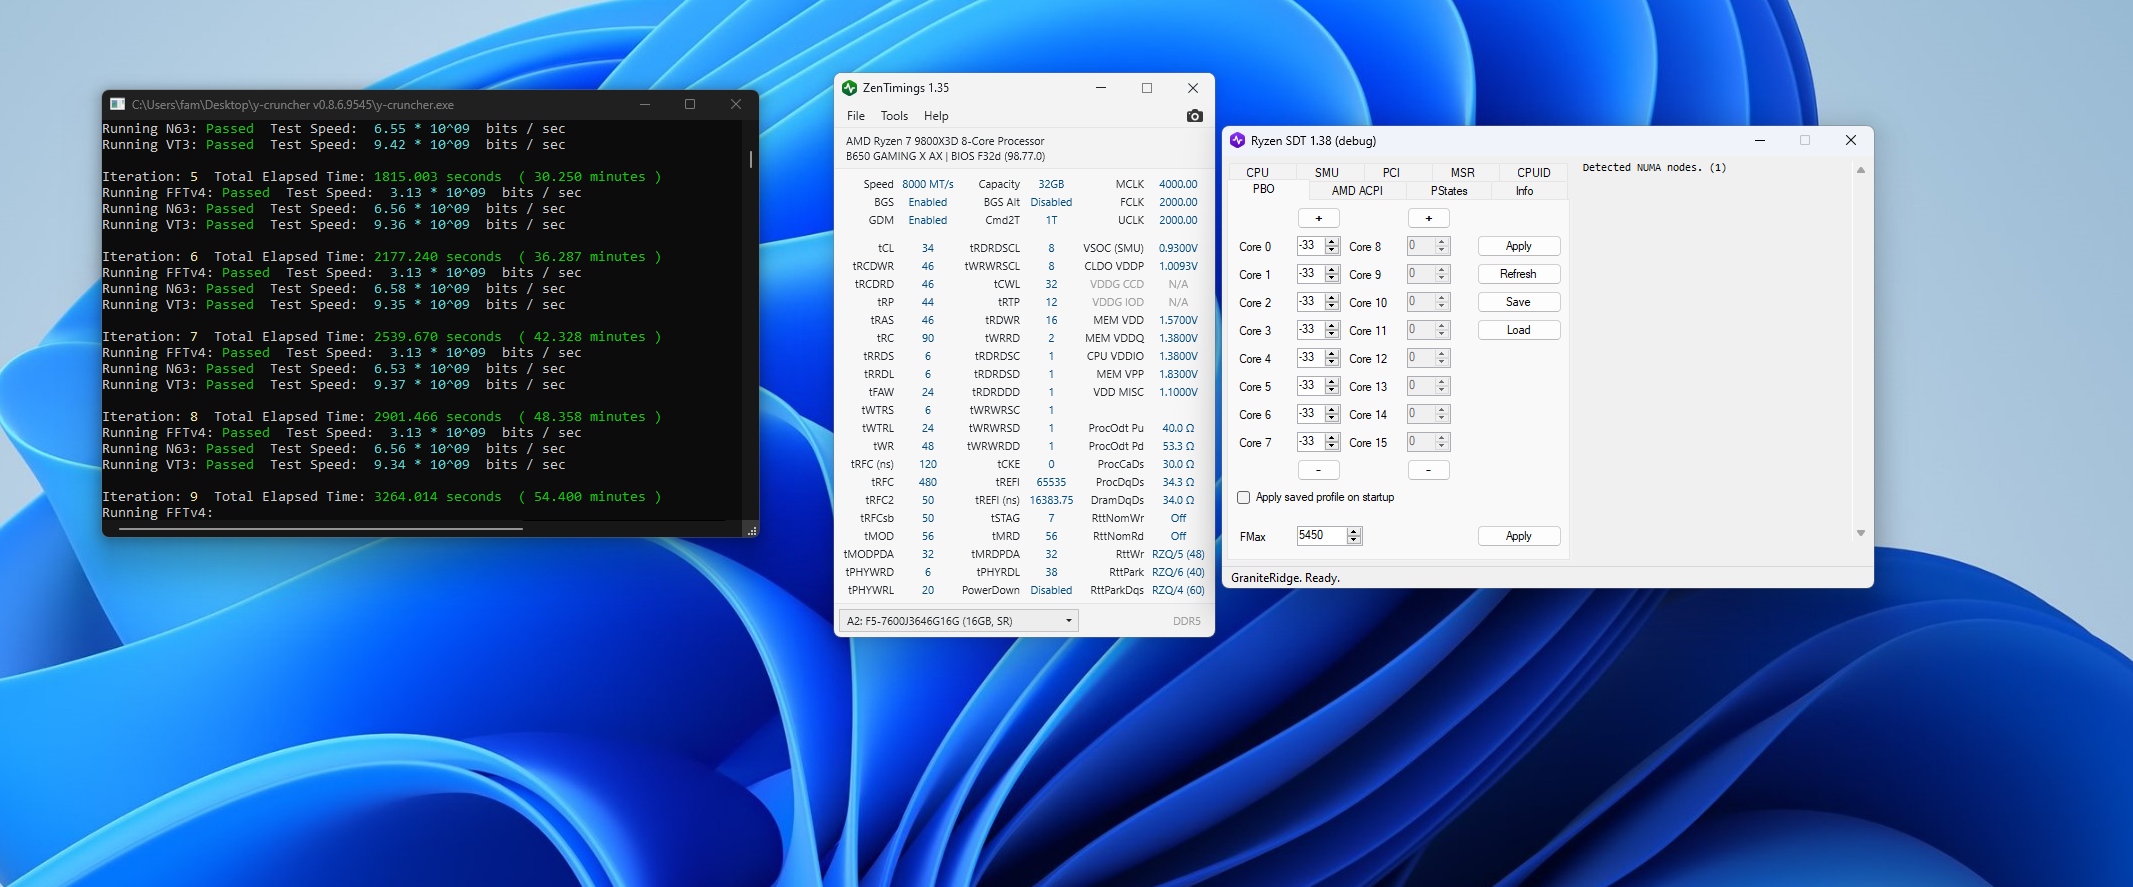Viewport: 2133px width, 887px height.
Task: Open the PStates tab
Action: (x=1448, y=191)
